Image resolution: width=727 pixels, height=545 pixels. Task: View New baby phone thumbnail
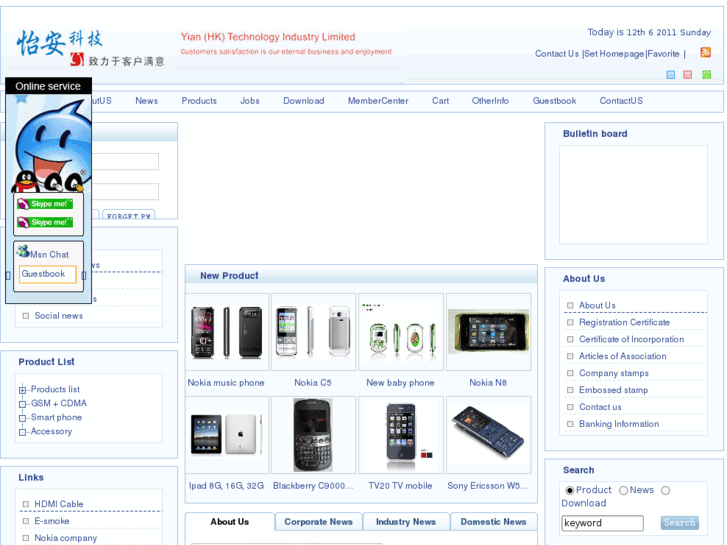click(401, 332)
